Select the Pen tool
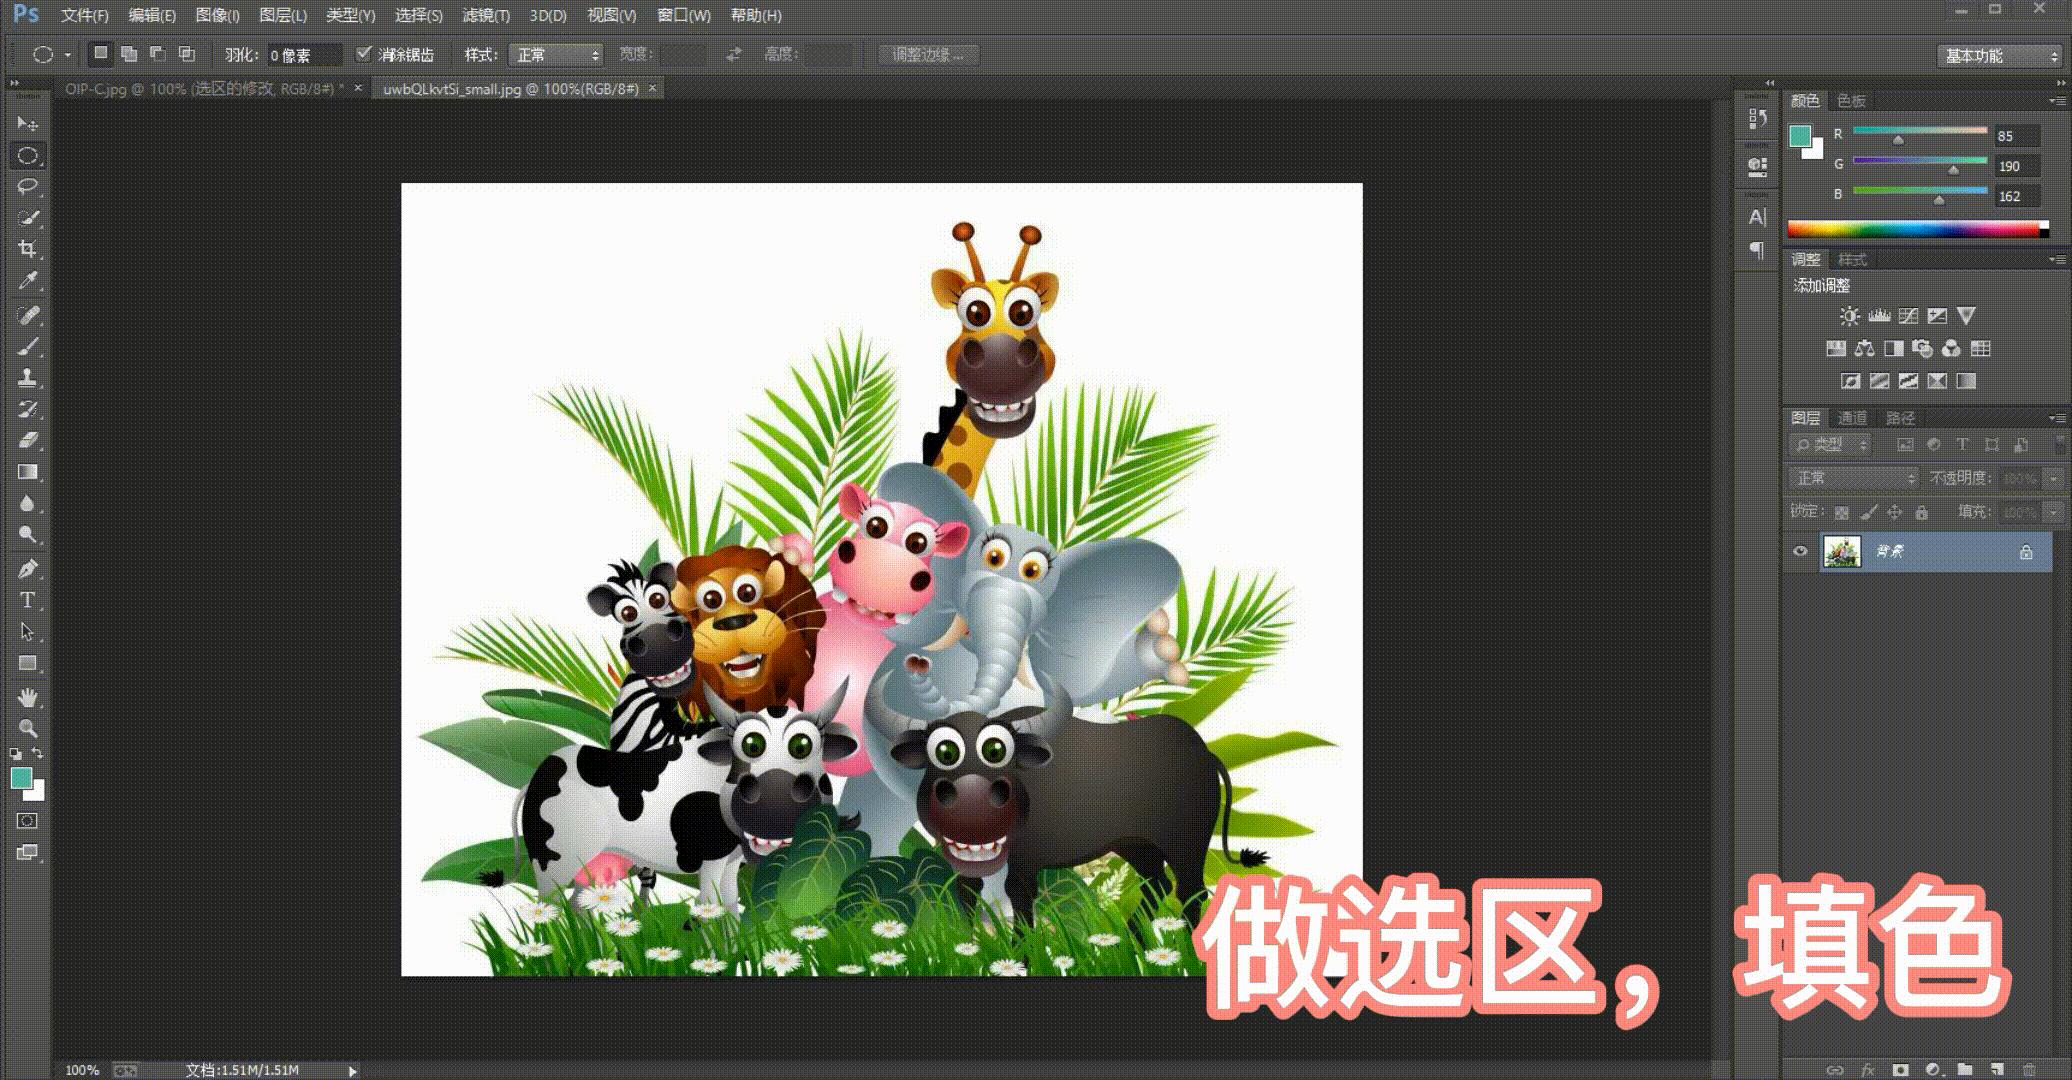 (x=27, y=568)
